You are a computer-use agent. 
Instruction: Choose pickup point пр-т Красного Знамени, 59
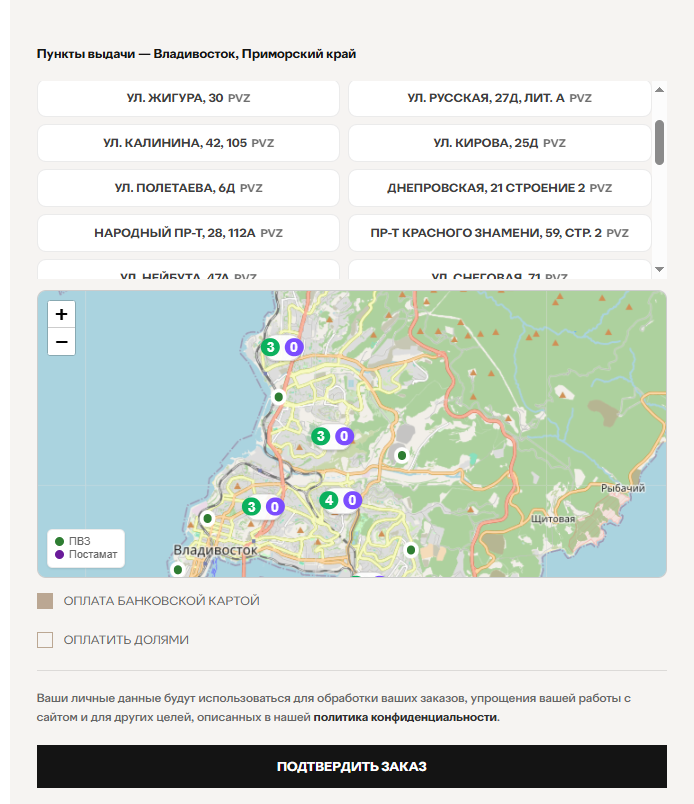point(500,233)
